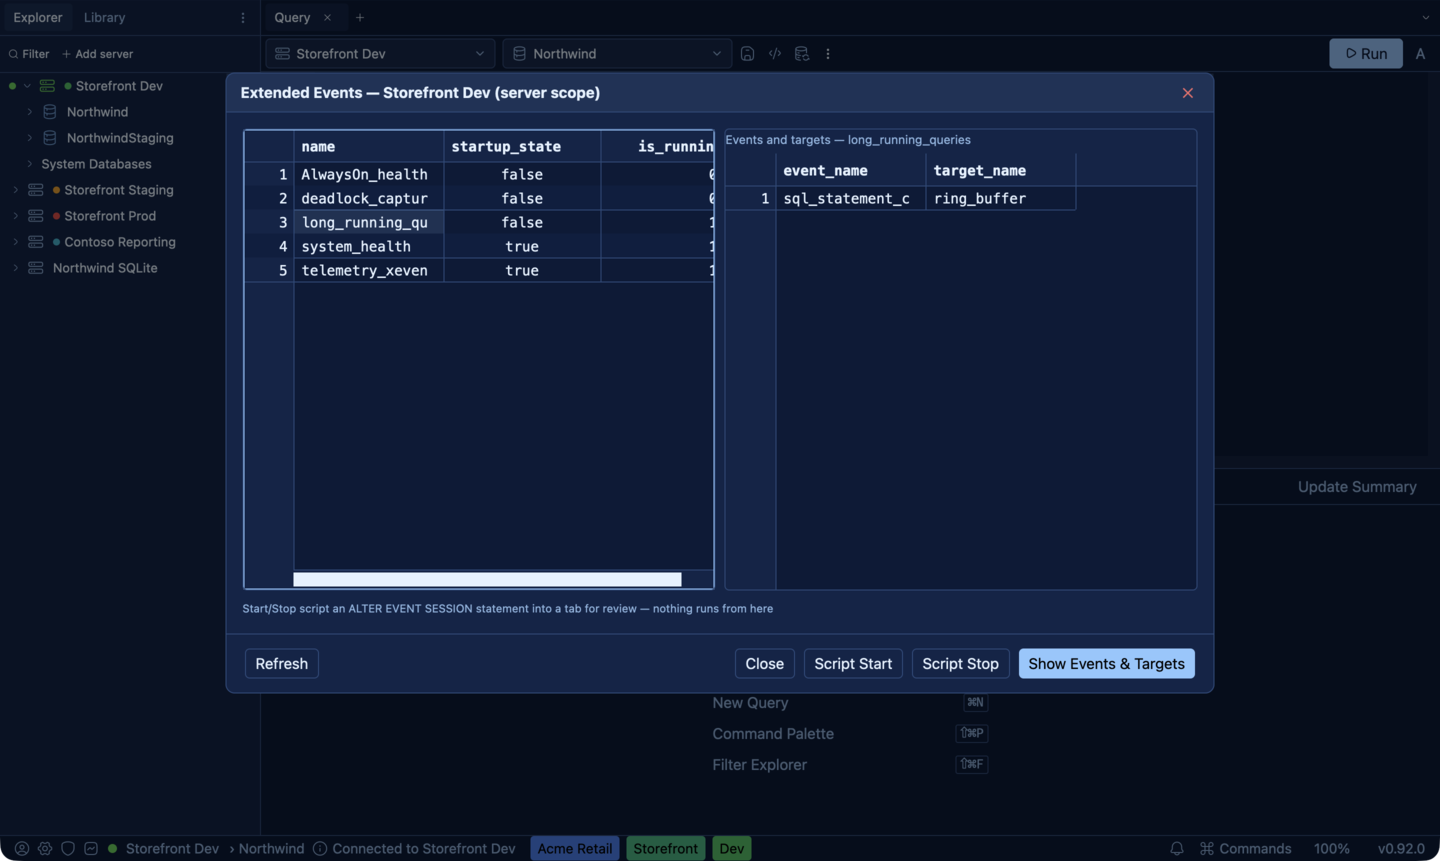This screenshot has height=861, width=1440.
Task: Click the Script Start button
Action: click(x=853, y=664)
